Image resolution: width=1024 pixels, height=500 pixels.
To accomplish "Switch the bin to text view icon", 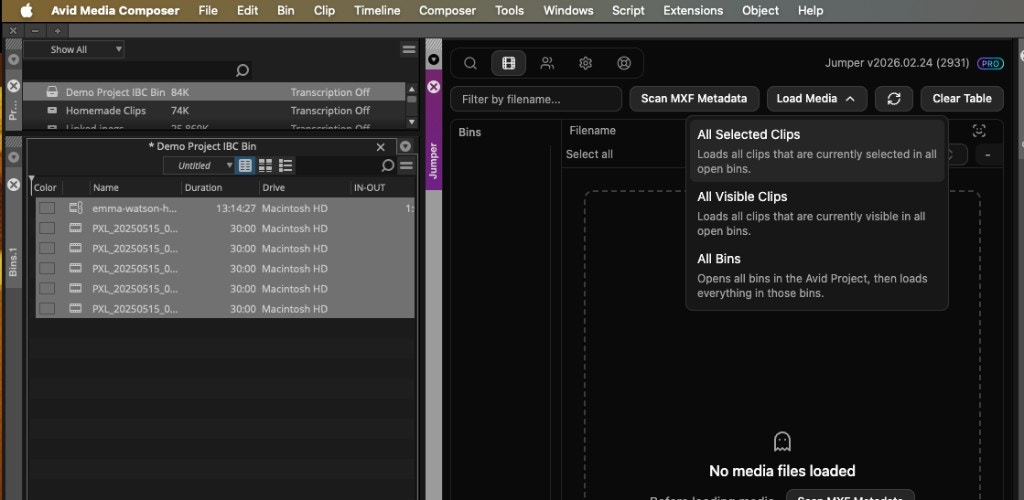I will coord(245,166).
